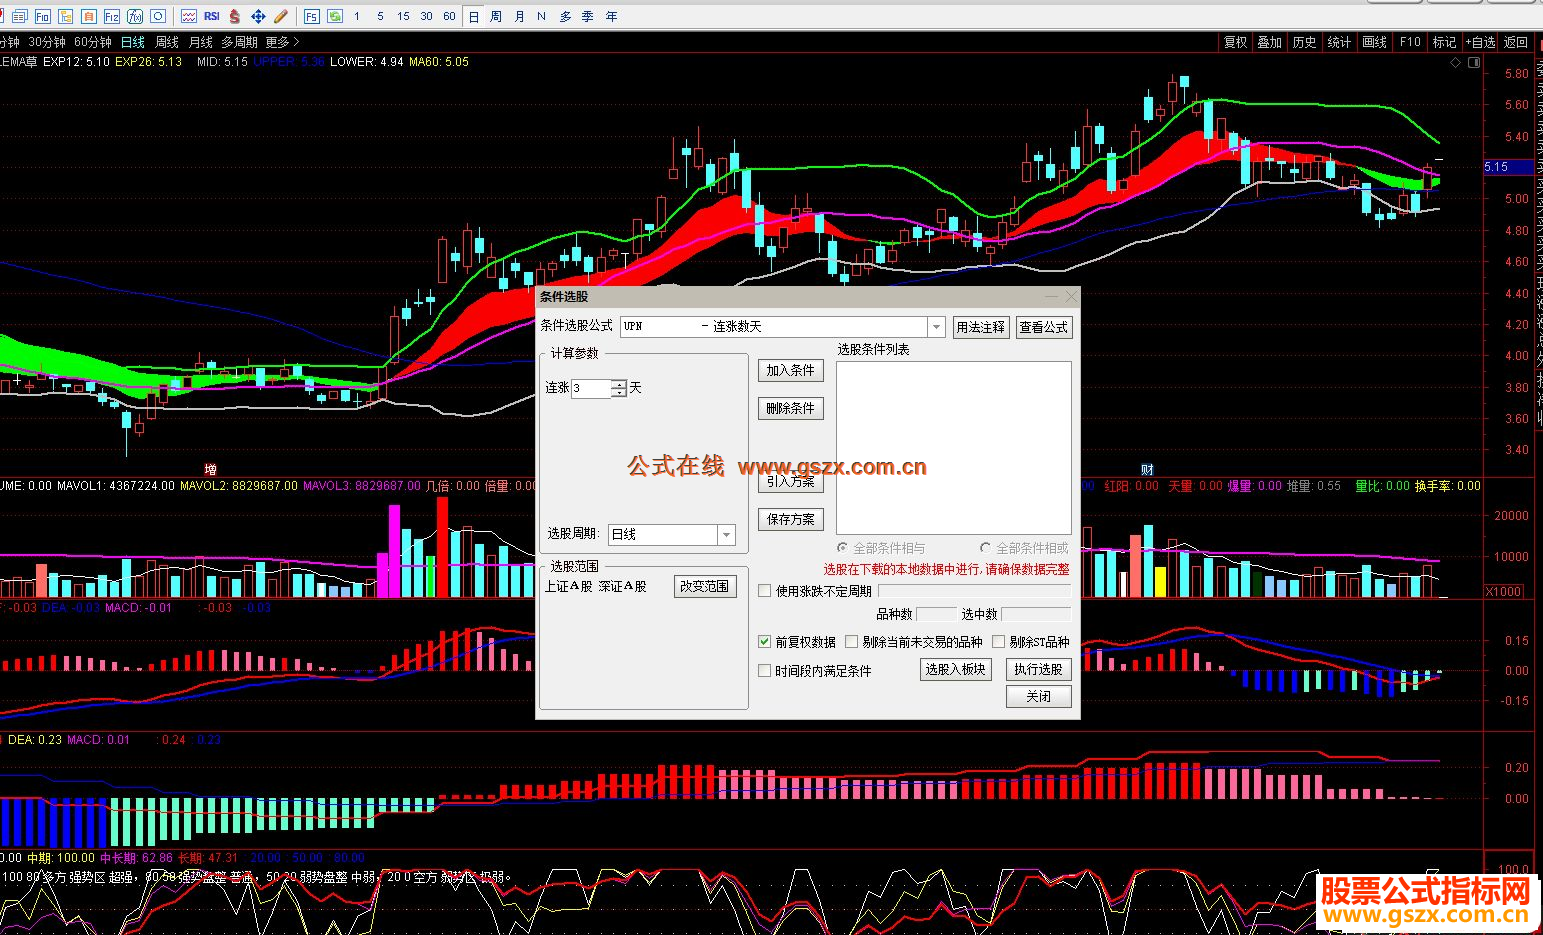Click the 加入条件 button
Image resolution: width=1543 pixels, height=935 pixels.
click(790, 371)
